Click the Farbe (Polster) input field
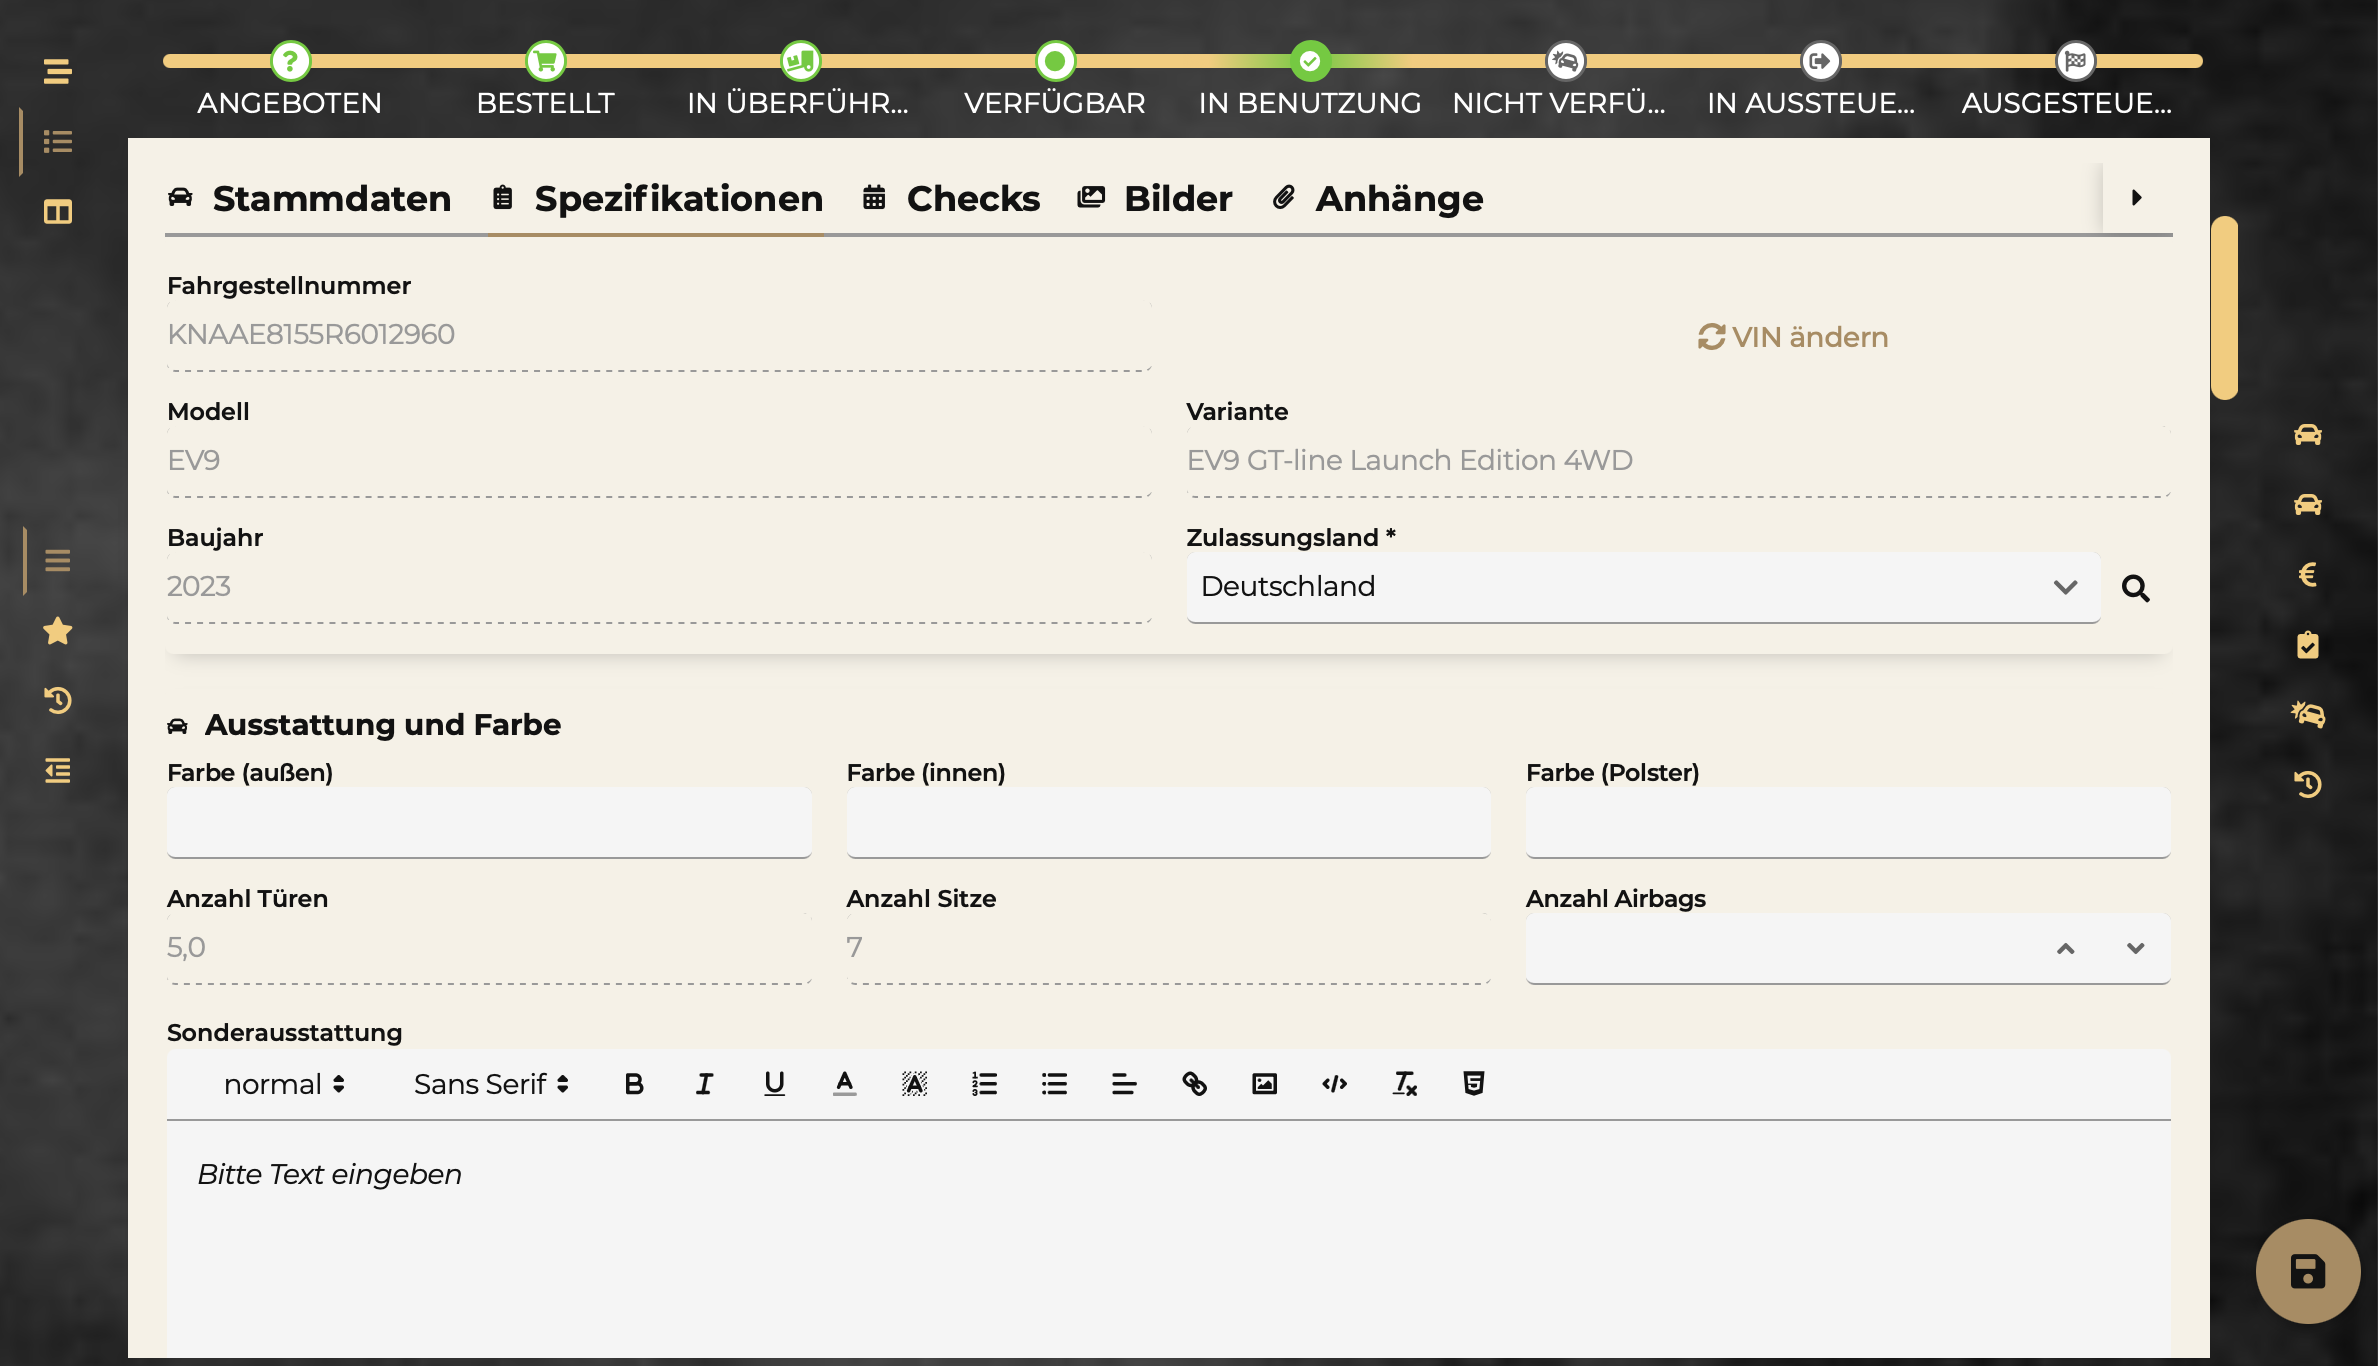This screenshot has width=2378, height=1366. click(x=1848, y=822)
